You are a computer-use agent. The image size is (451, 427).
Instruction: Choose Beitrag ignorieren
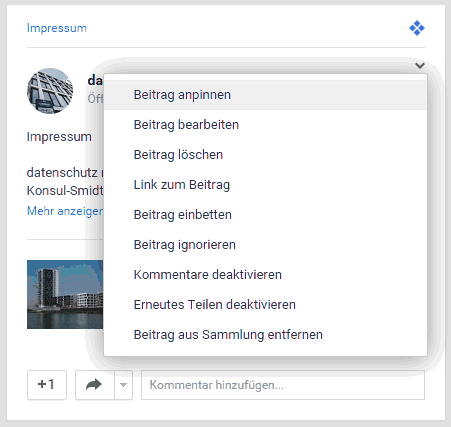tap(265, 245)
